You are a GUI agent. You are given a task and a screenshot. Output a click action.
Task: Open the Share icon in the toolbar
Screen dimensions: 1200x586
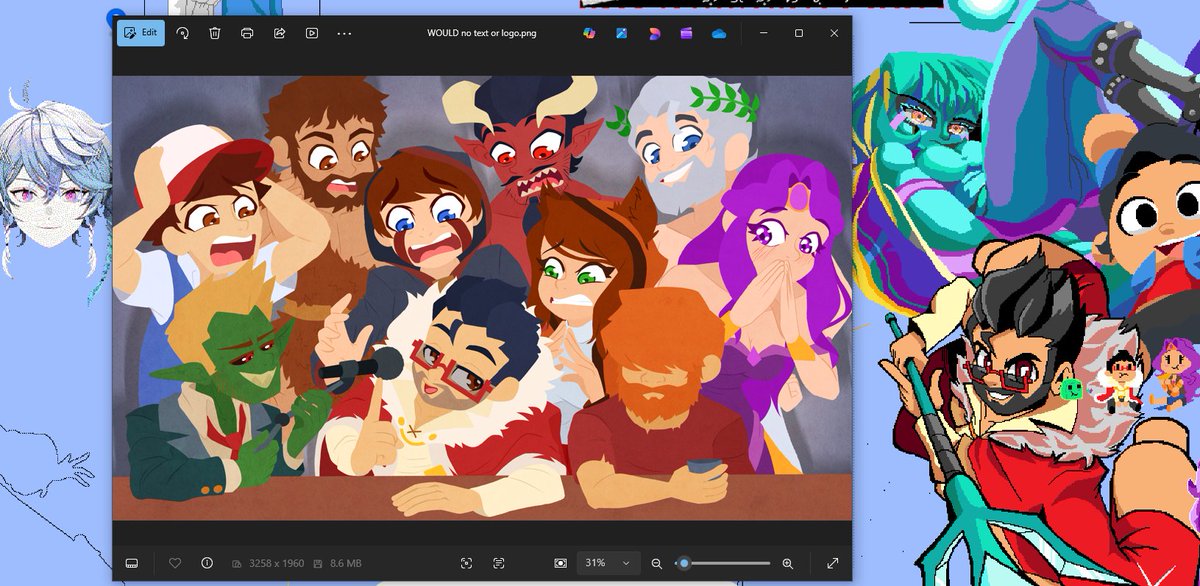coord(280,33)
